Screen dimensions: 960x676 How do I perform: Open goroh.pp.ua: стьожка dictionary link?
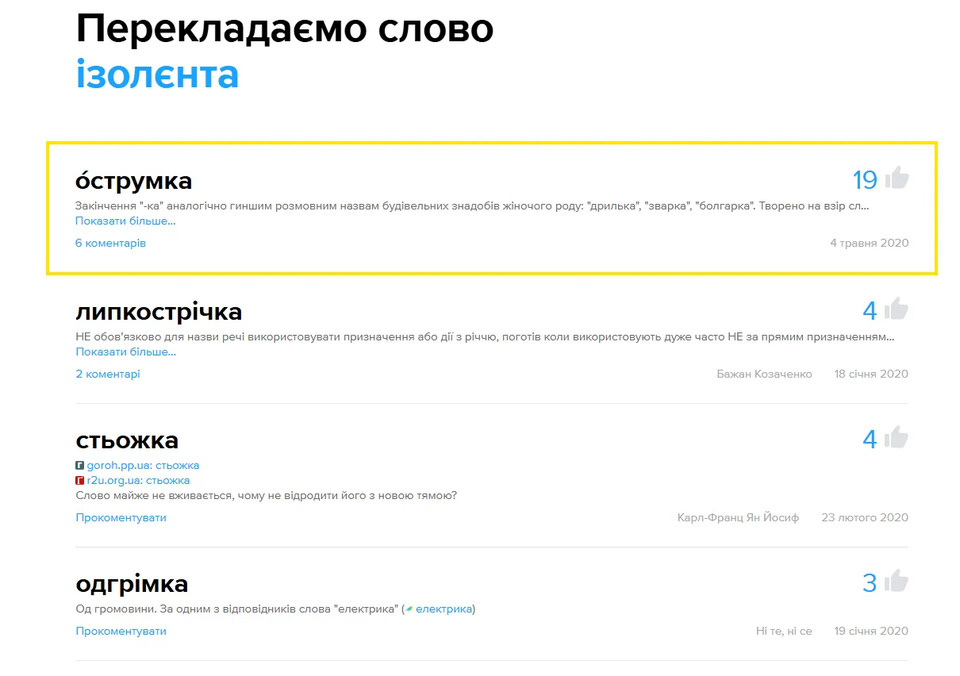(x=143, y=466)
